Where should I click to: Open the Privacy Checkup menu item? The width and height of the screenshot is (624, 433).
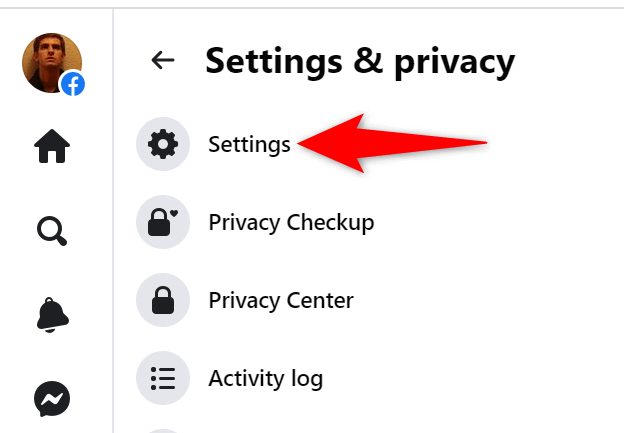pos(291,222)
